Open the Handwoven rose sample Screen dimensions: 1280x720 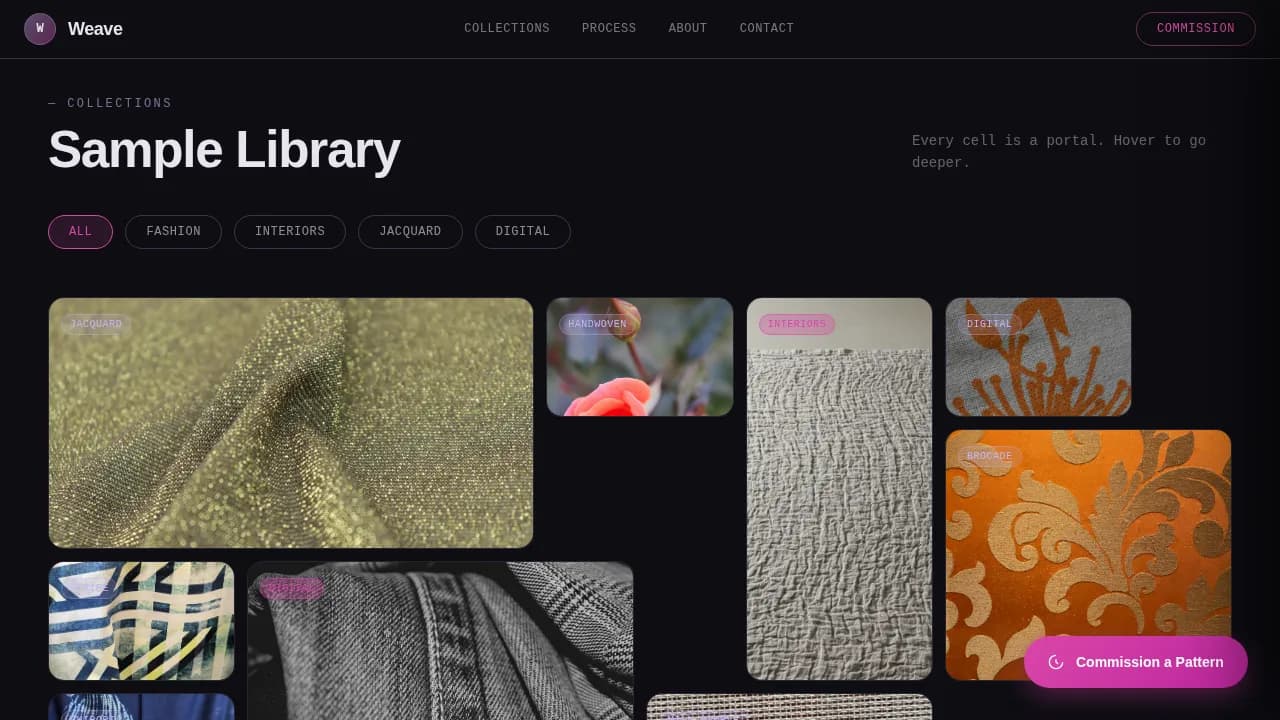pyautogui.click(x=640, y=357)
